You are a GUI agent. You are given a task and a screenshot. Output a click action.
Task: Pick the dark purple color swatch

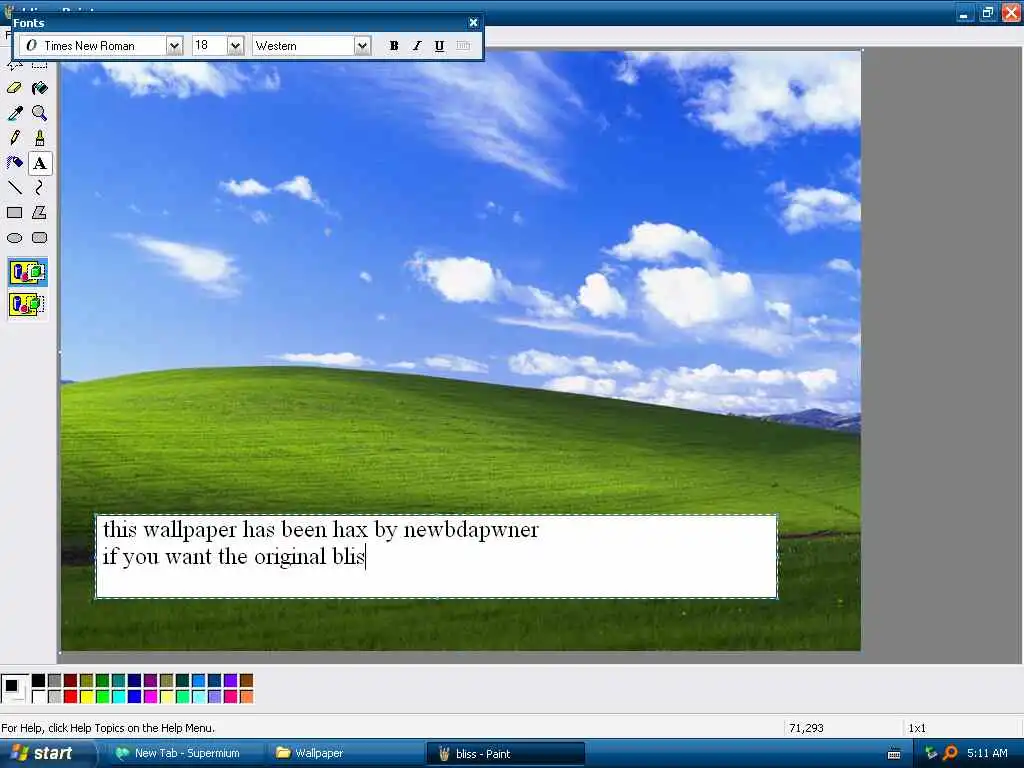pyautogui.click(x=150, y=681)
